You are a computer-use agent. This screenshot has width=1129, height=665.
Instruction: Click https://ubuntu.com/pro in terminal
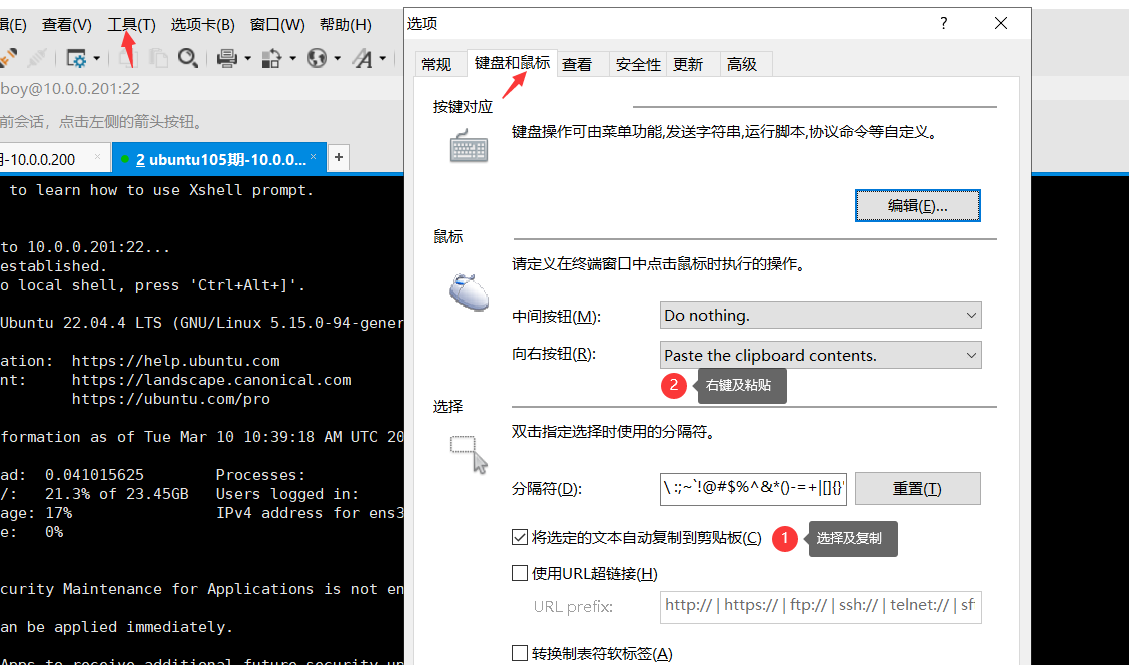point(171,399)
